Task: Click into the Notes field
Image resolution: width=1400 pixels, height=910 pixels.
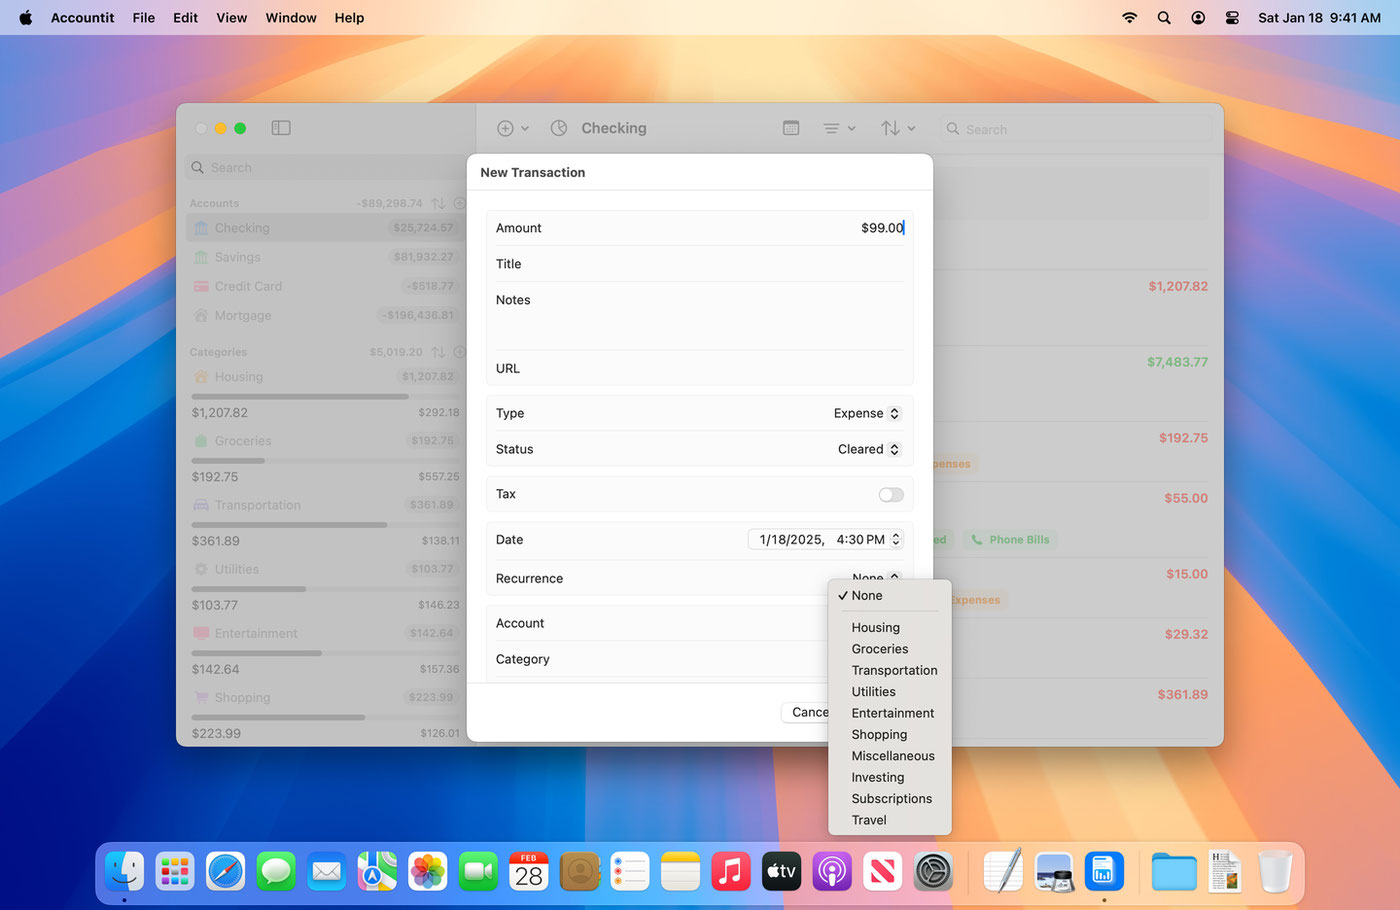Action: [x=699, y=316]
